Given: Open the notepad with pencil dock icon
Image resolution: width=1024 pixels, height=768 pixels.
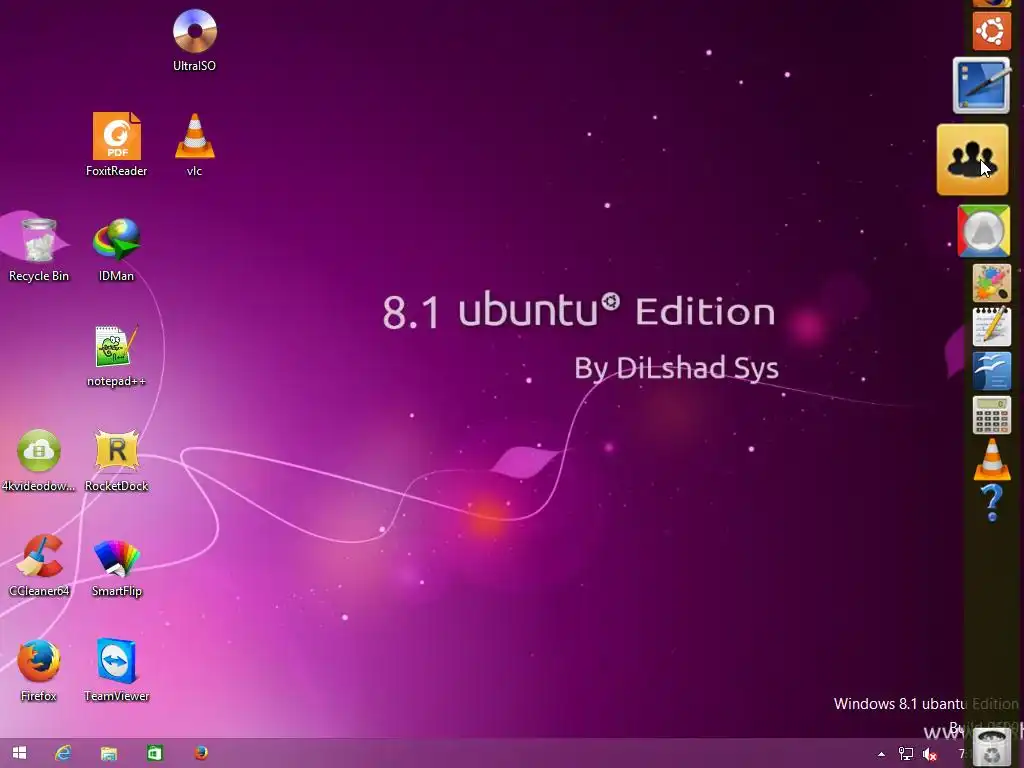Looking at the screenshot, I should [x=991, y=326].
